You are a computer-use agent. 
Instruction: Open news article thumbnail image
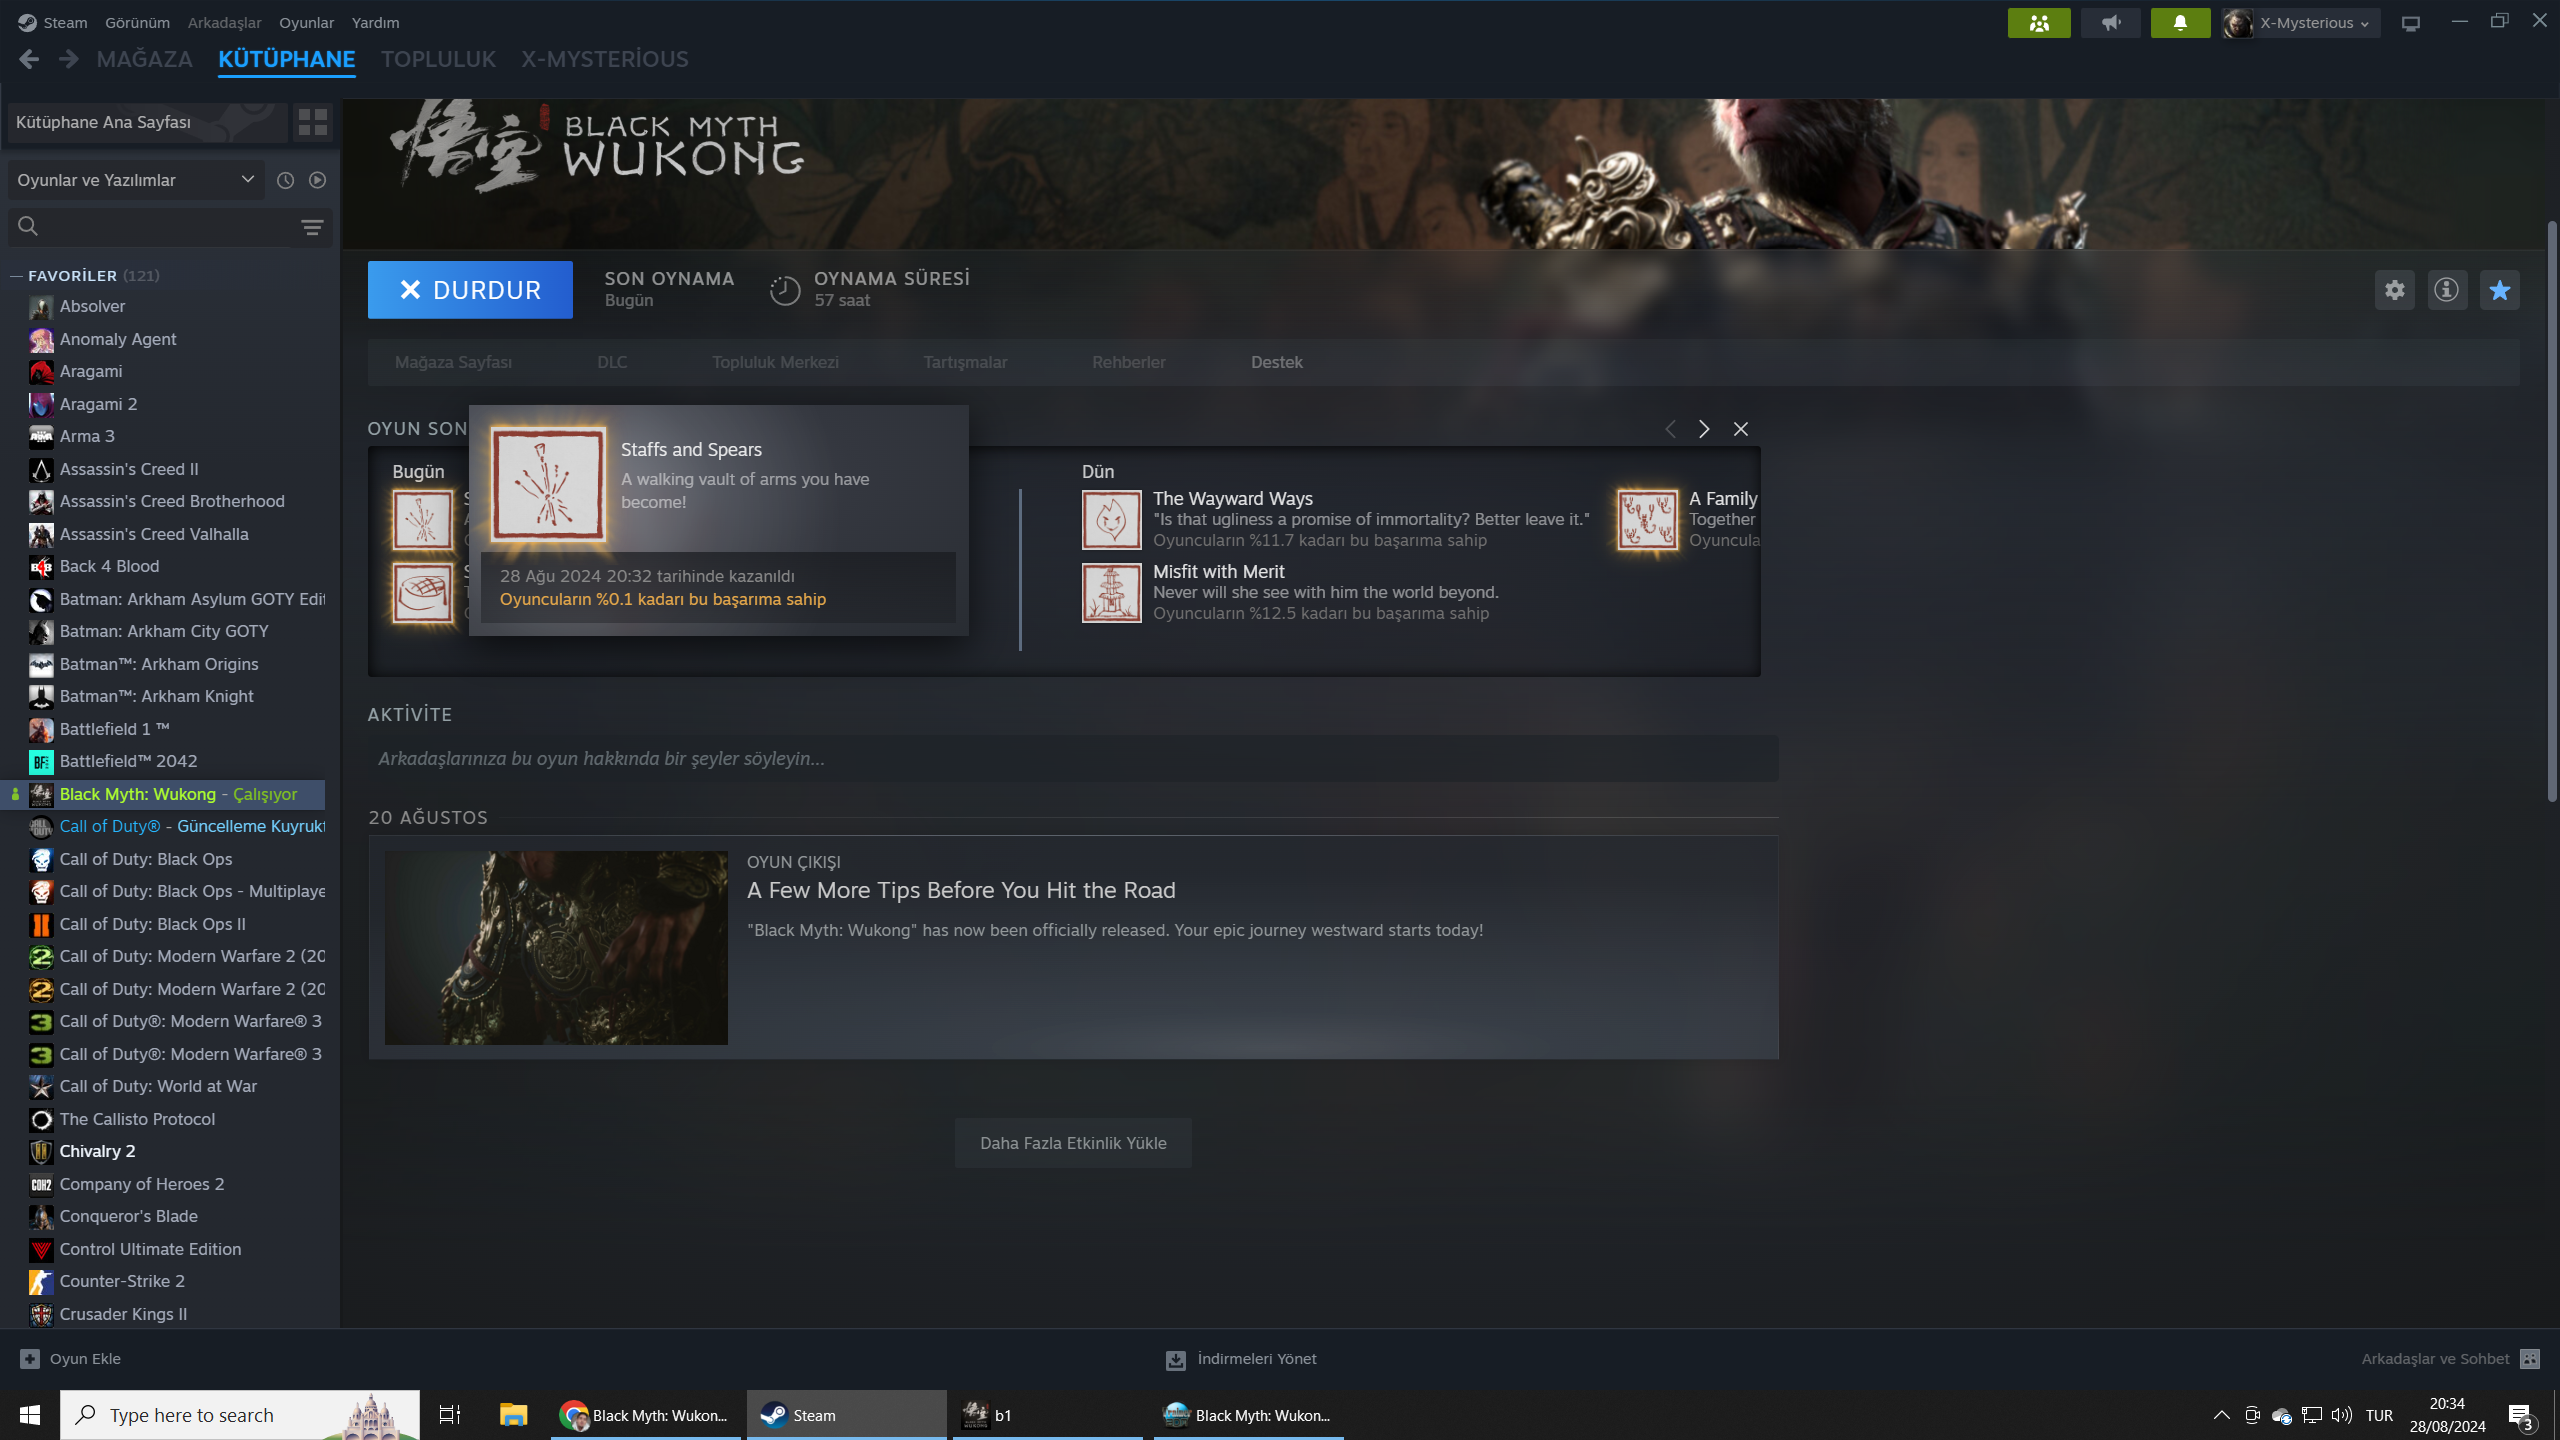pyautogui.click(x=556, y=948)
